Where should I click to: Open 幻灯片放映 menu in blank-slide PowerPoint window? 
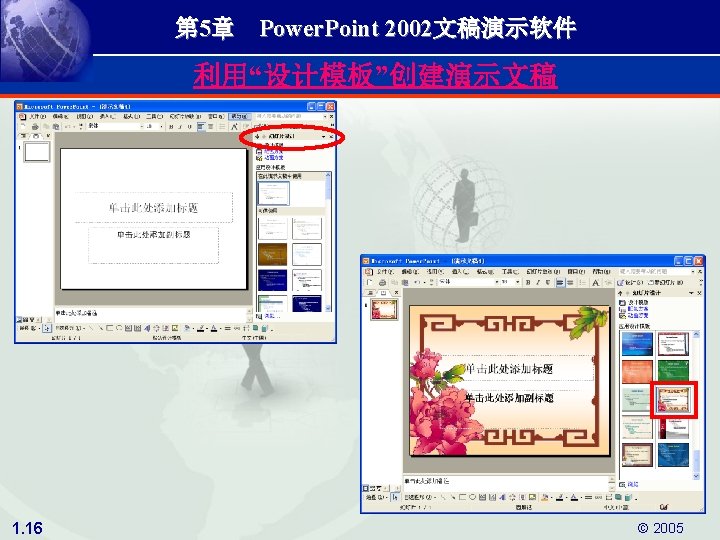click(186, 116)
